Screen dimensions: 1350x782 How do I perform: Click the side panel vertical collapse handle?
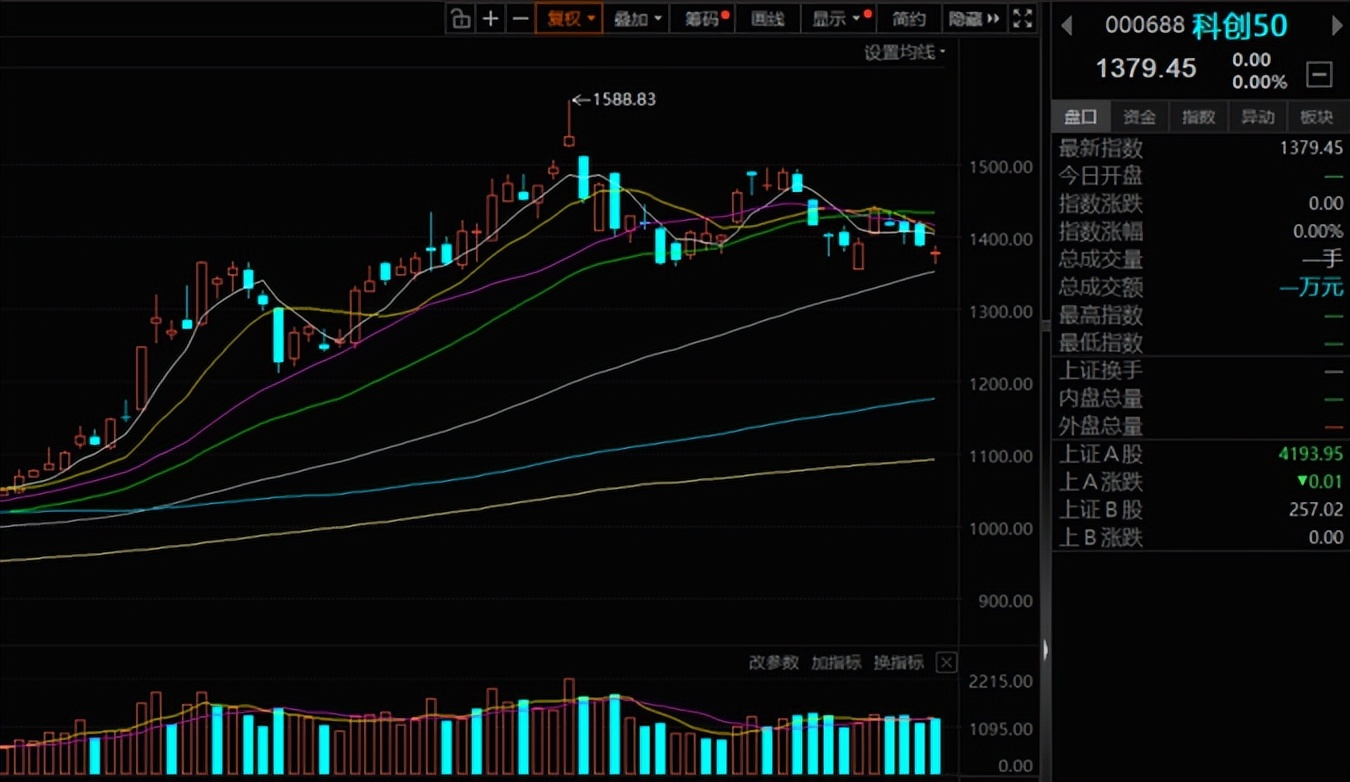click(x=1046, y=650)
